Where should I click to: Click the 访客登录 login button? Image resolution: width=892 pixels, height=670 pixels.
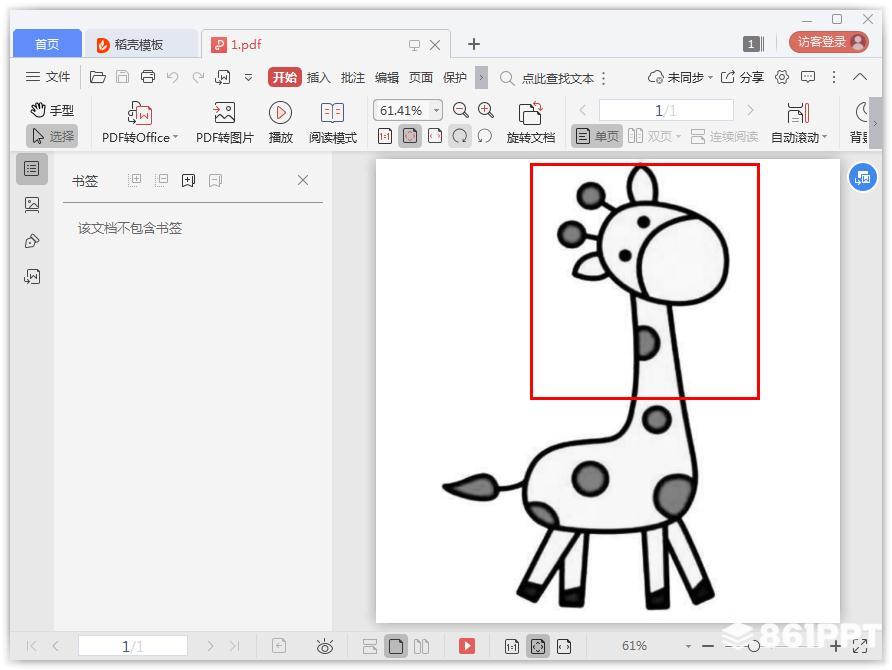pos(829,42)
